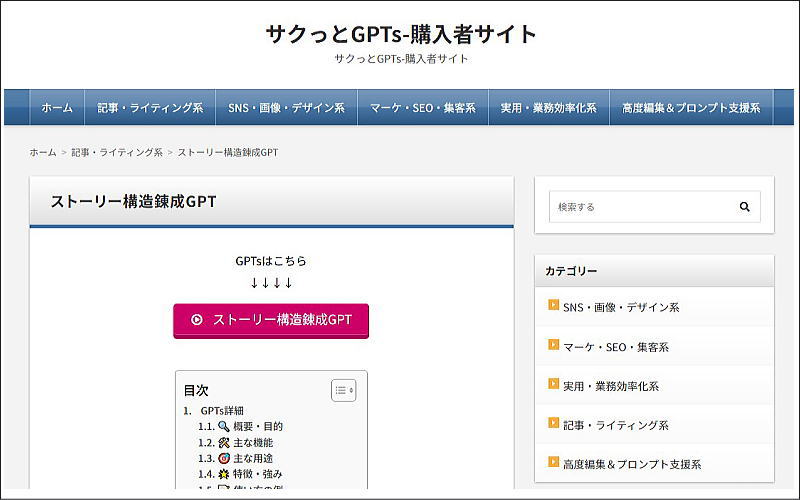Click the ホーム breadcrumb link
This screenshot has height=500, width=800.
(43, 153)
